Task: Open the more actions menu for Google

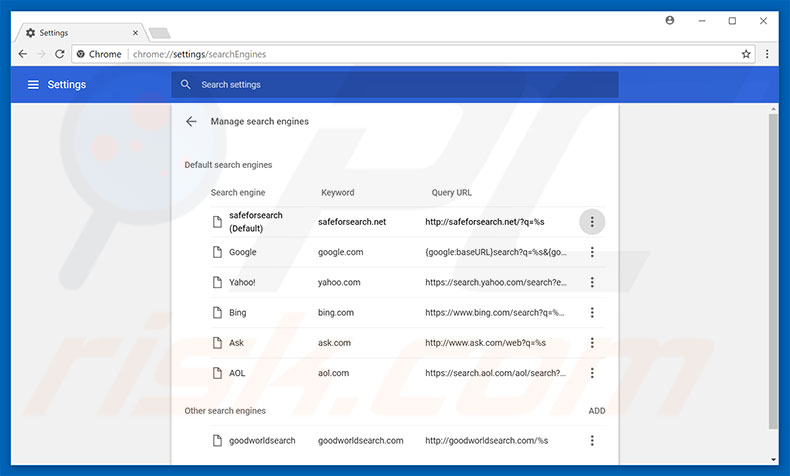Action: 592,252
